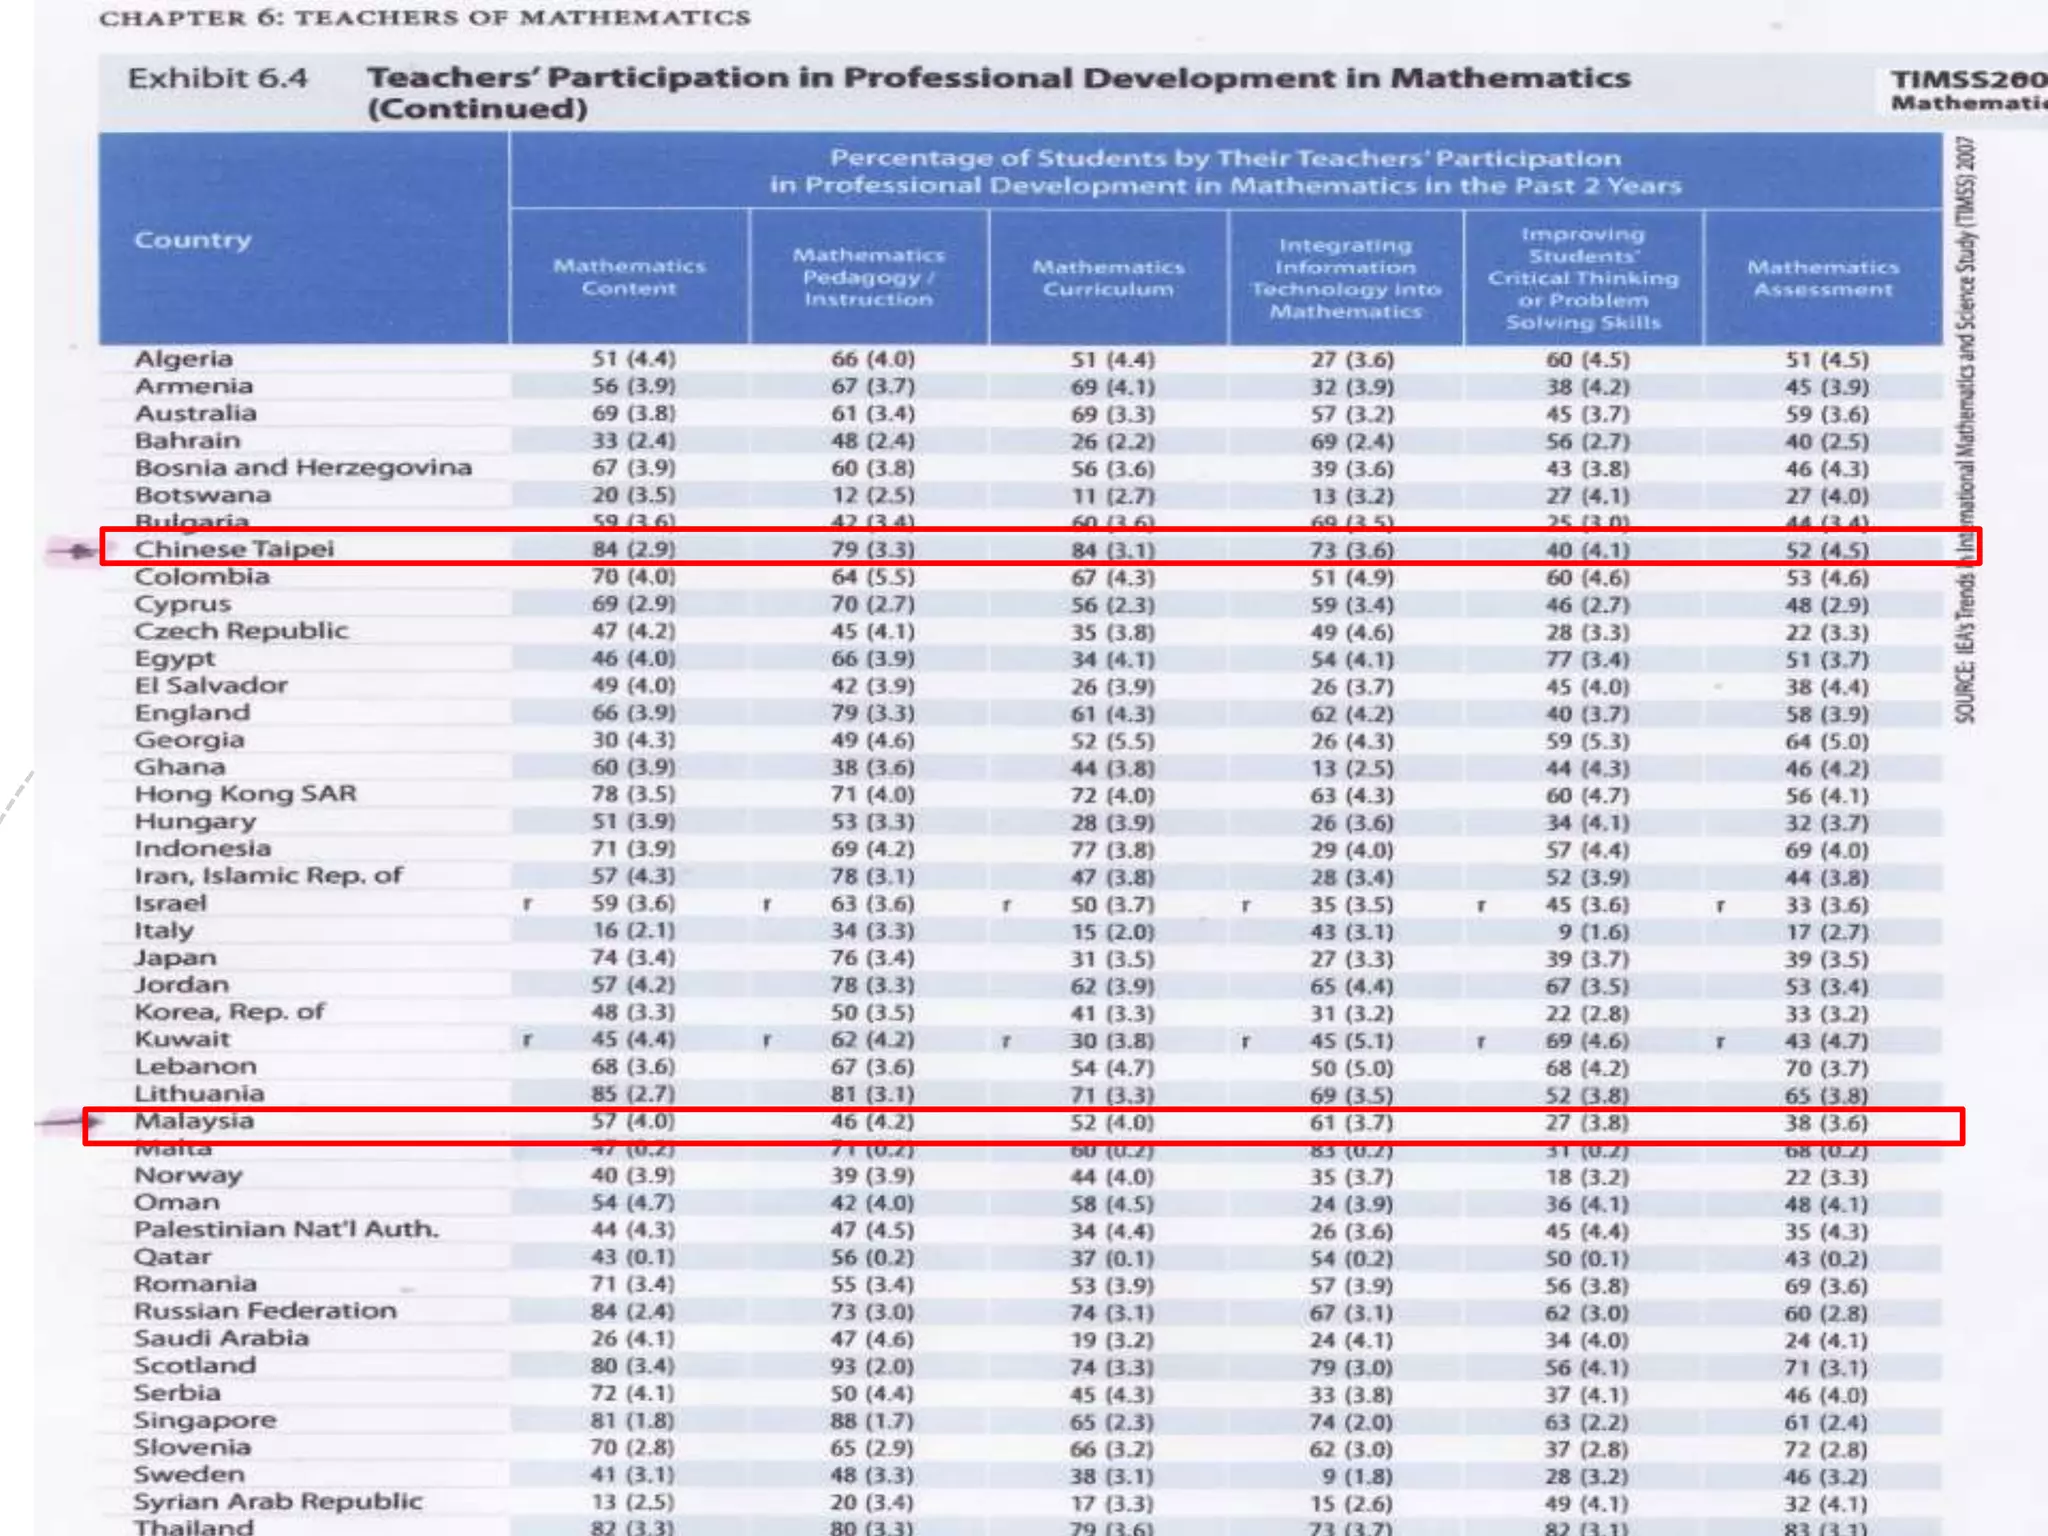The image size is (2048, 1536).
Task: Click the Mathematics Assessment column header
Action: coord(1823,278)
